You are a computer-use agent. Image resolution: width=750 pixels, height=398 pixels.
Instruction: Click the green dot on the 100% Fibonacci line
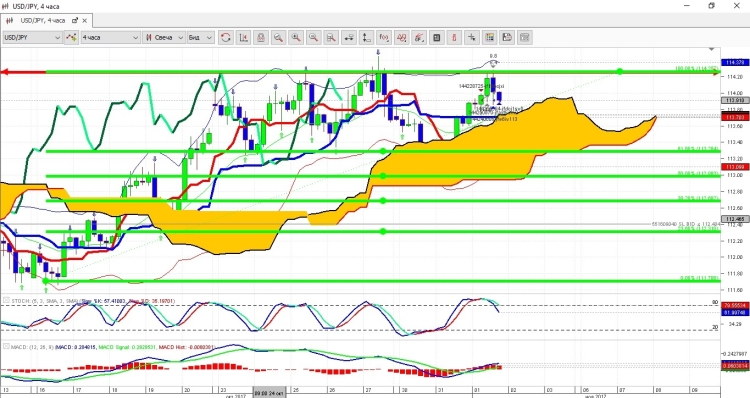click(620, 71)
